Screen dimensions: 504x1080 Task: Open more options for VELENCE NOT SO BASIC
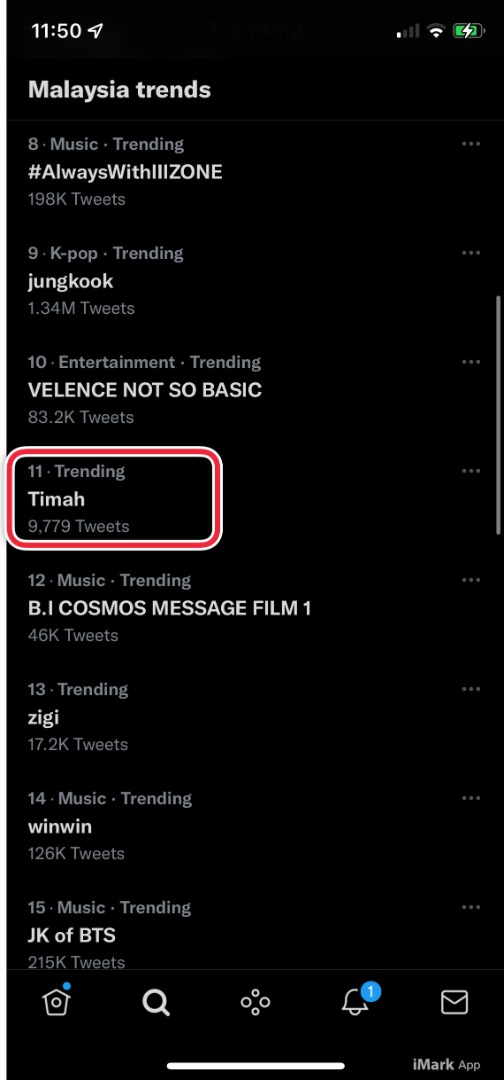[471, 362]
